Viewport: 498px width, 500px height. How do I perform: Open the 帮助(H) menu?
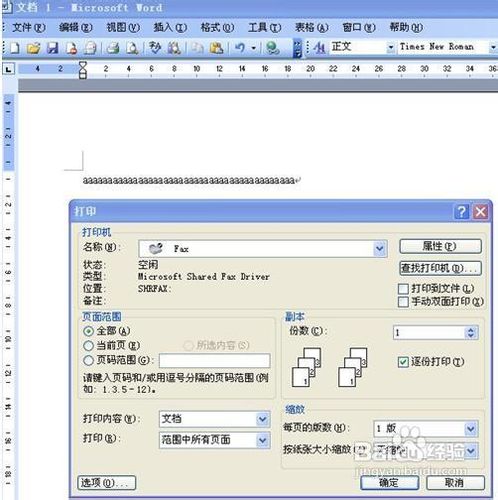pyautogui.click(x=406, y=27)
